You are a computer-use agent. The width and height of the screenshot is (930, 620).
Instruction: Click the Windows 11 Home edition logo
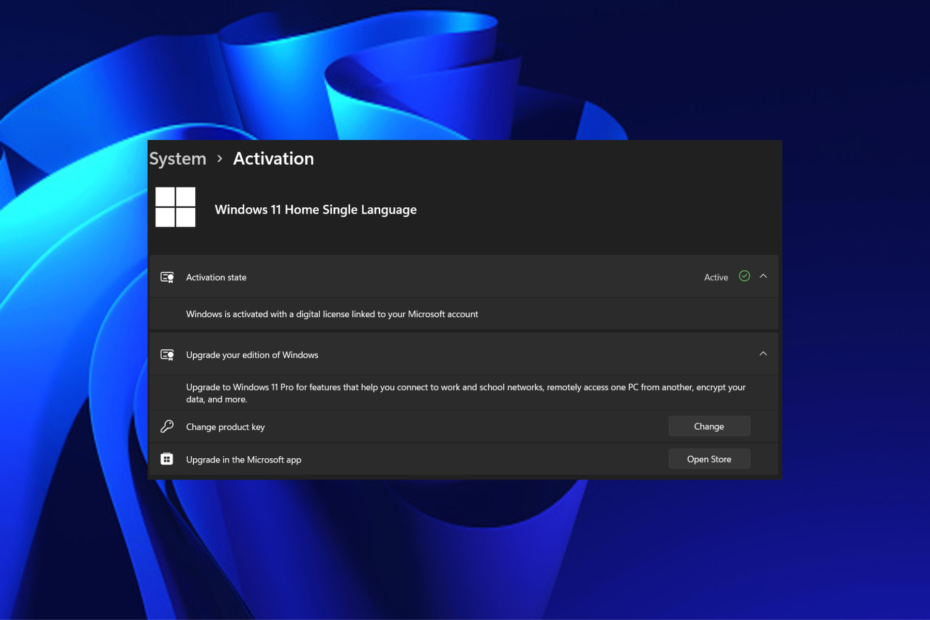tap(176, 206)
